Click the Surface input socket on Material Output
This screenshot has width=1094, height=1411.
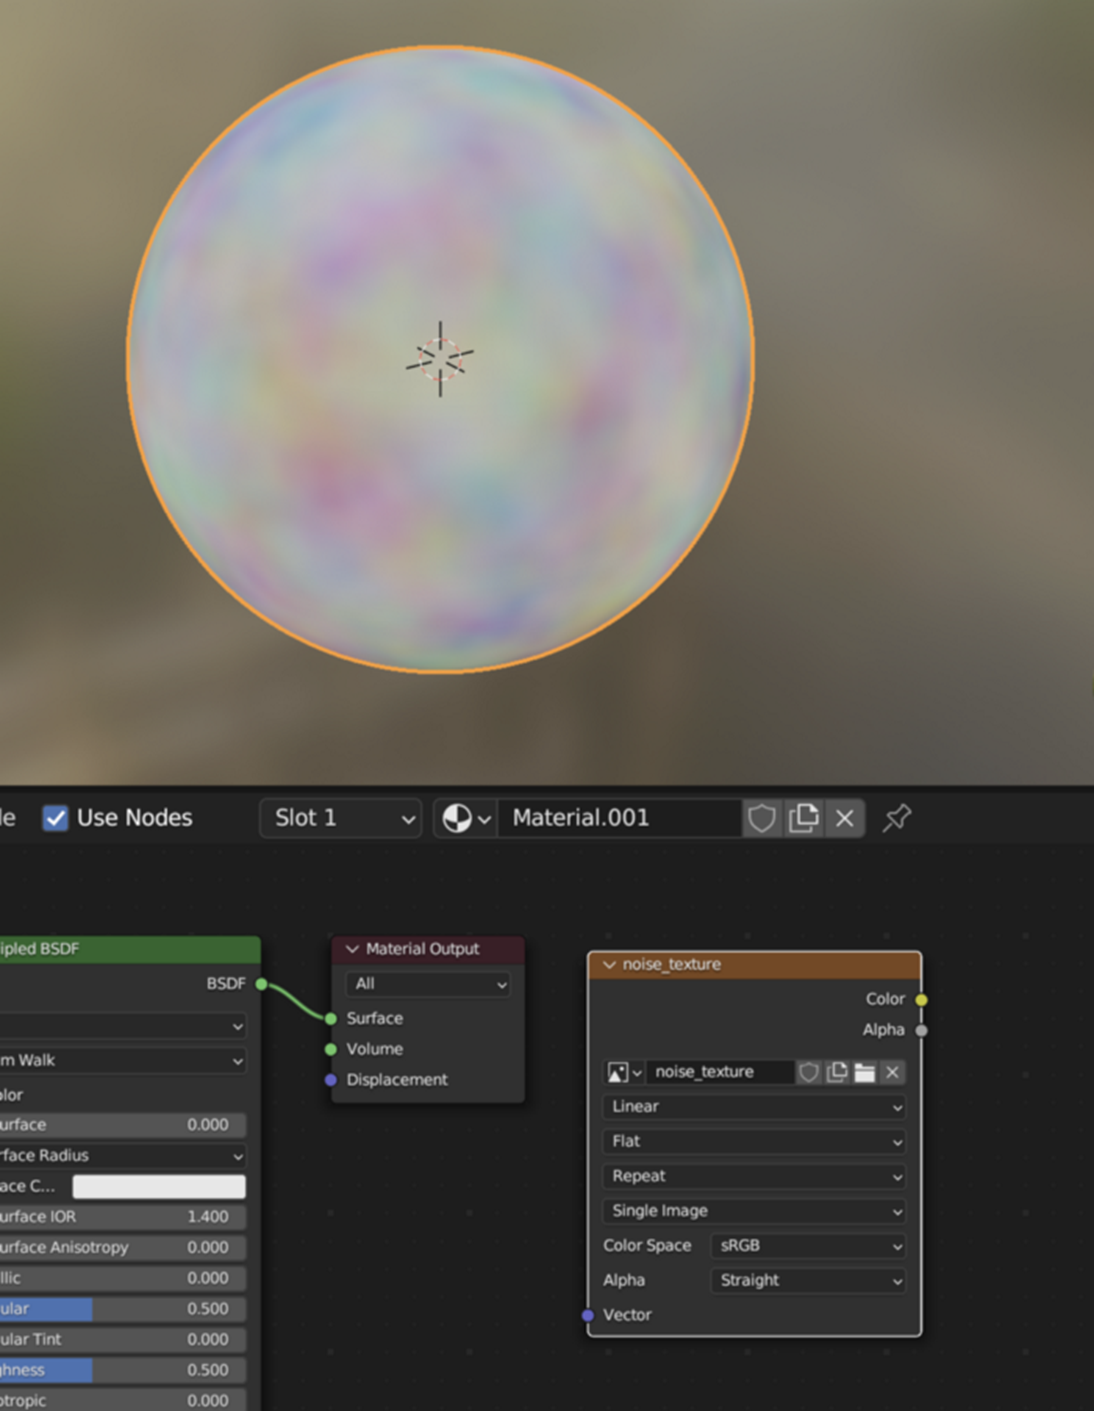pyautogui.click(x=330, y=1018)
